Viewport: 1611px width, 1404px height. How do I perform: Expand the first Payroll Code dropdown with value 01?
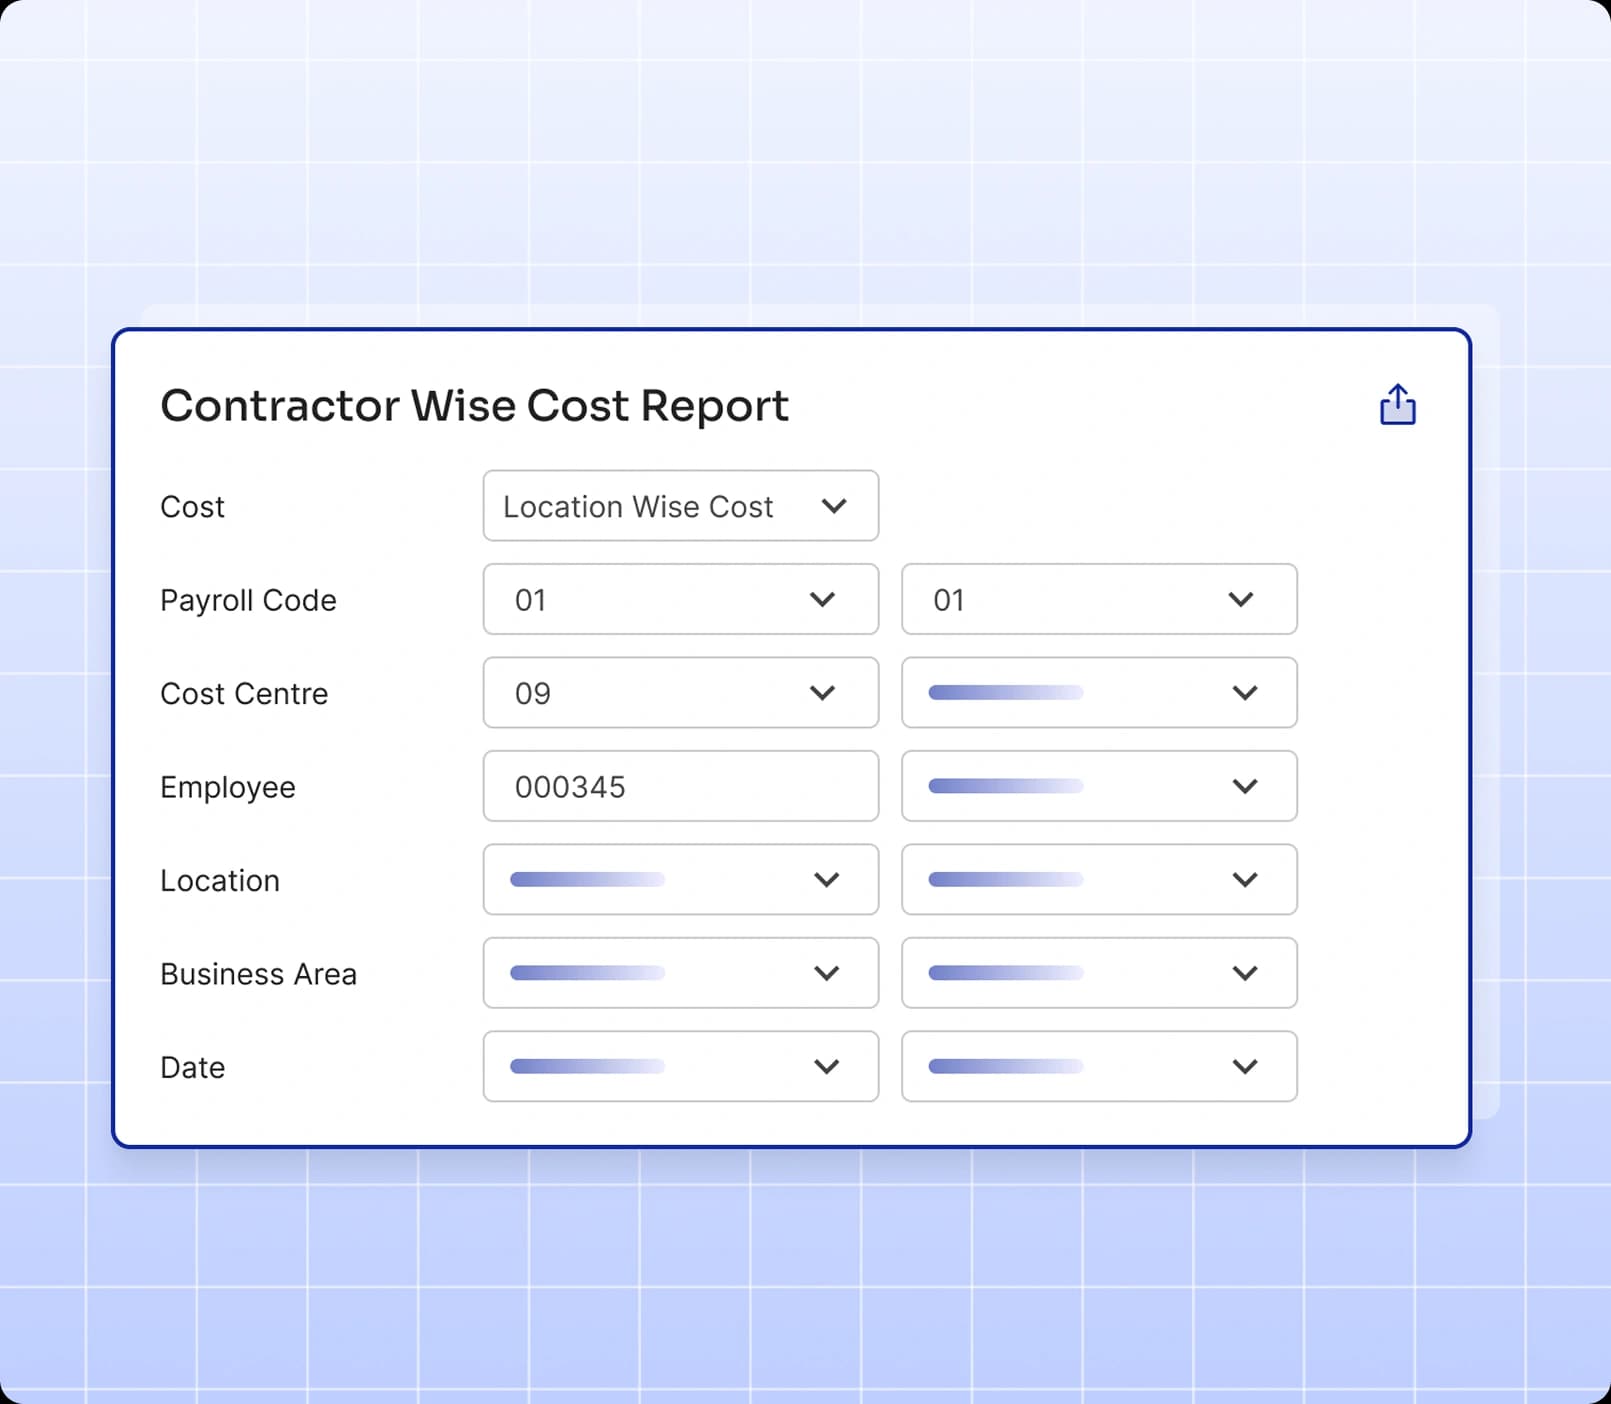[680, 600]
